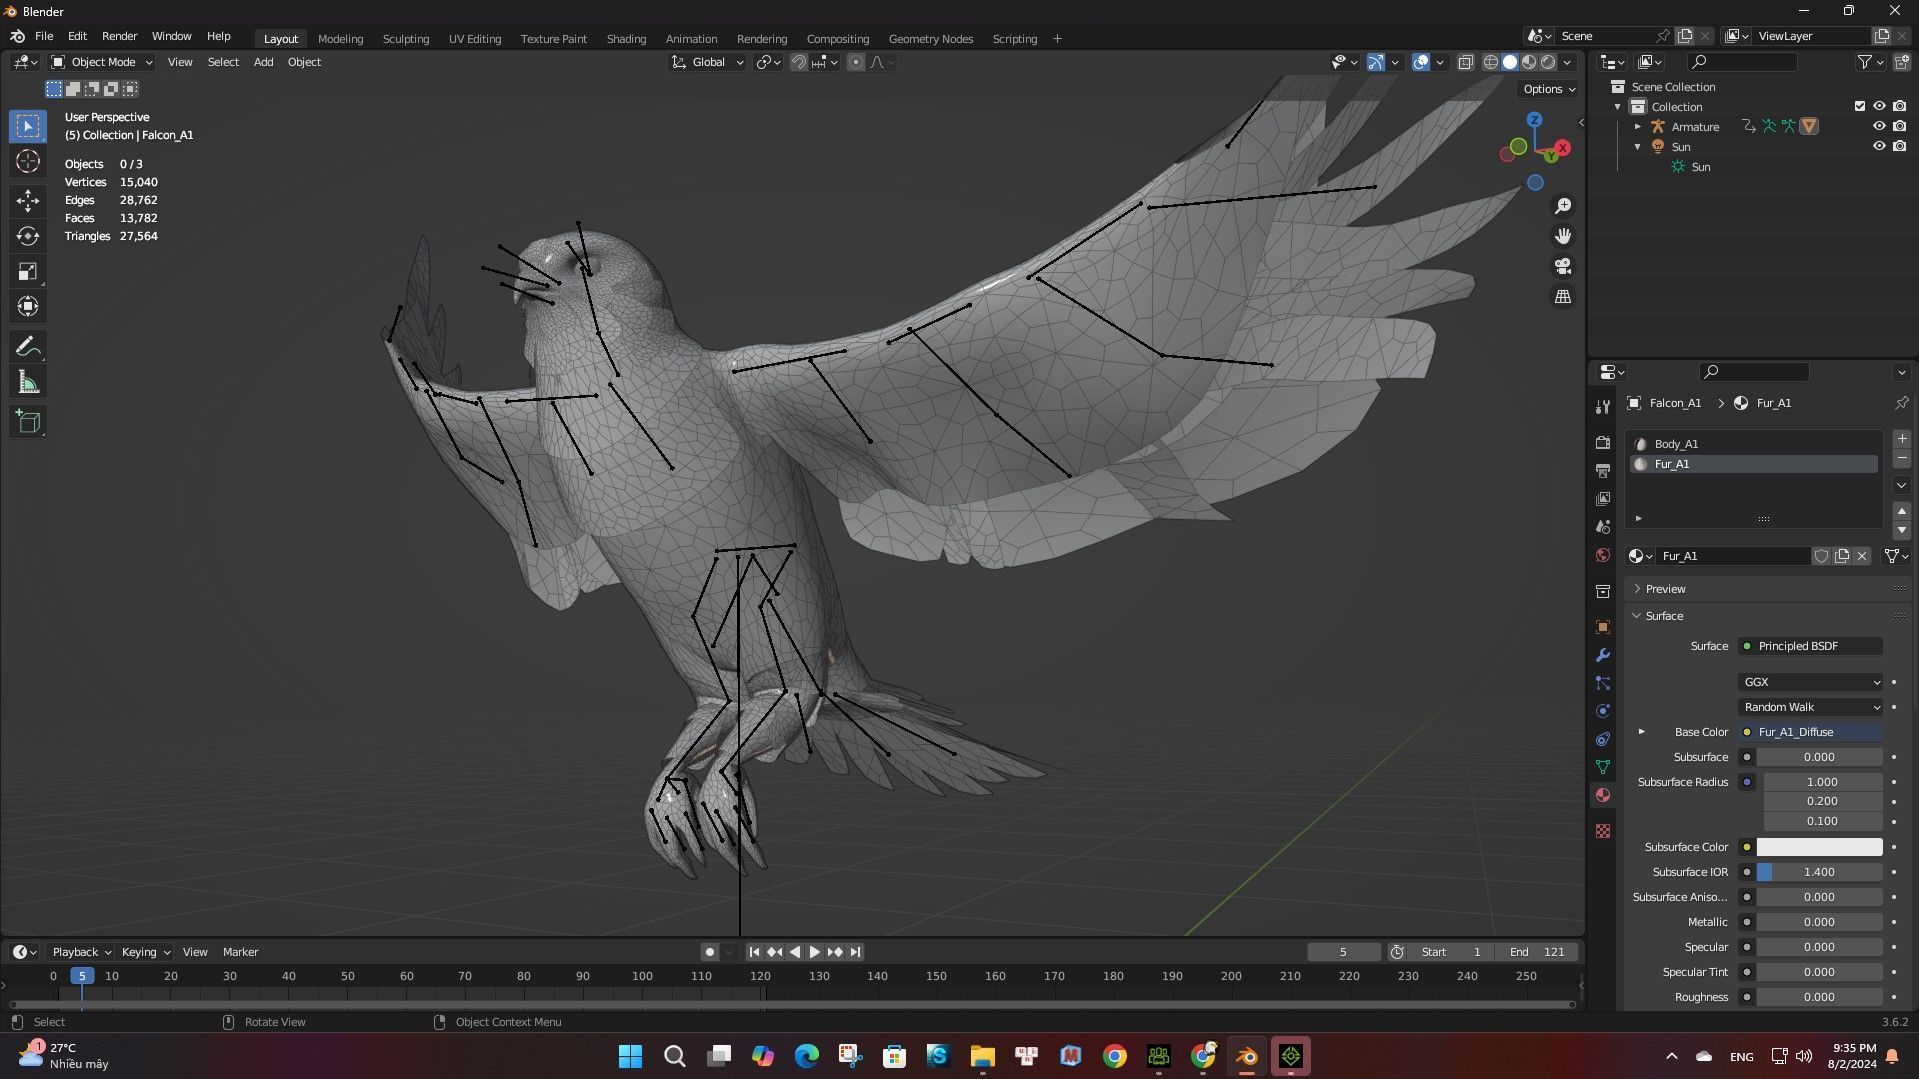Open the Render menu

[119, 36]
